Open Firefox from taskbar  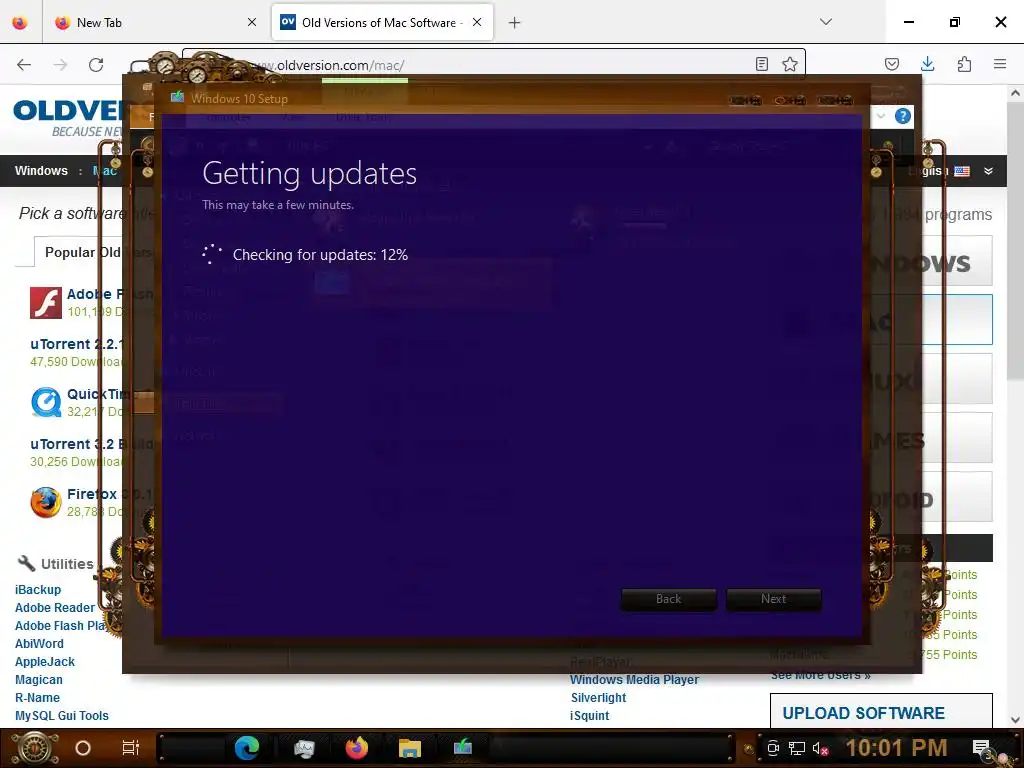[x=357, y=748]
